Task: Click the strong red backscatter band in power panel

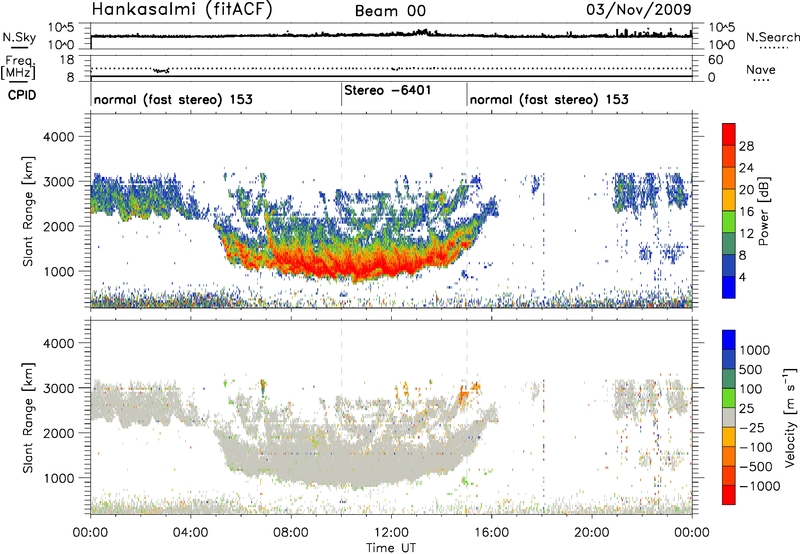Action: point(357,263)
